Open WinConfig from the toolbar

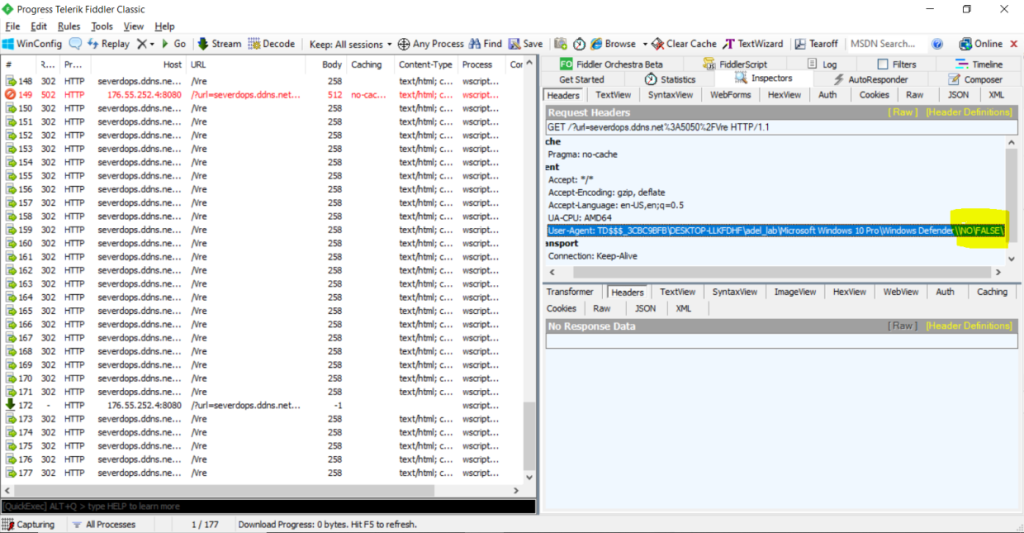(x=32, y=44)
